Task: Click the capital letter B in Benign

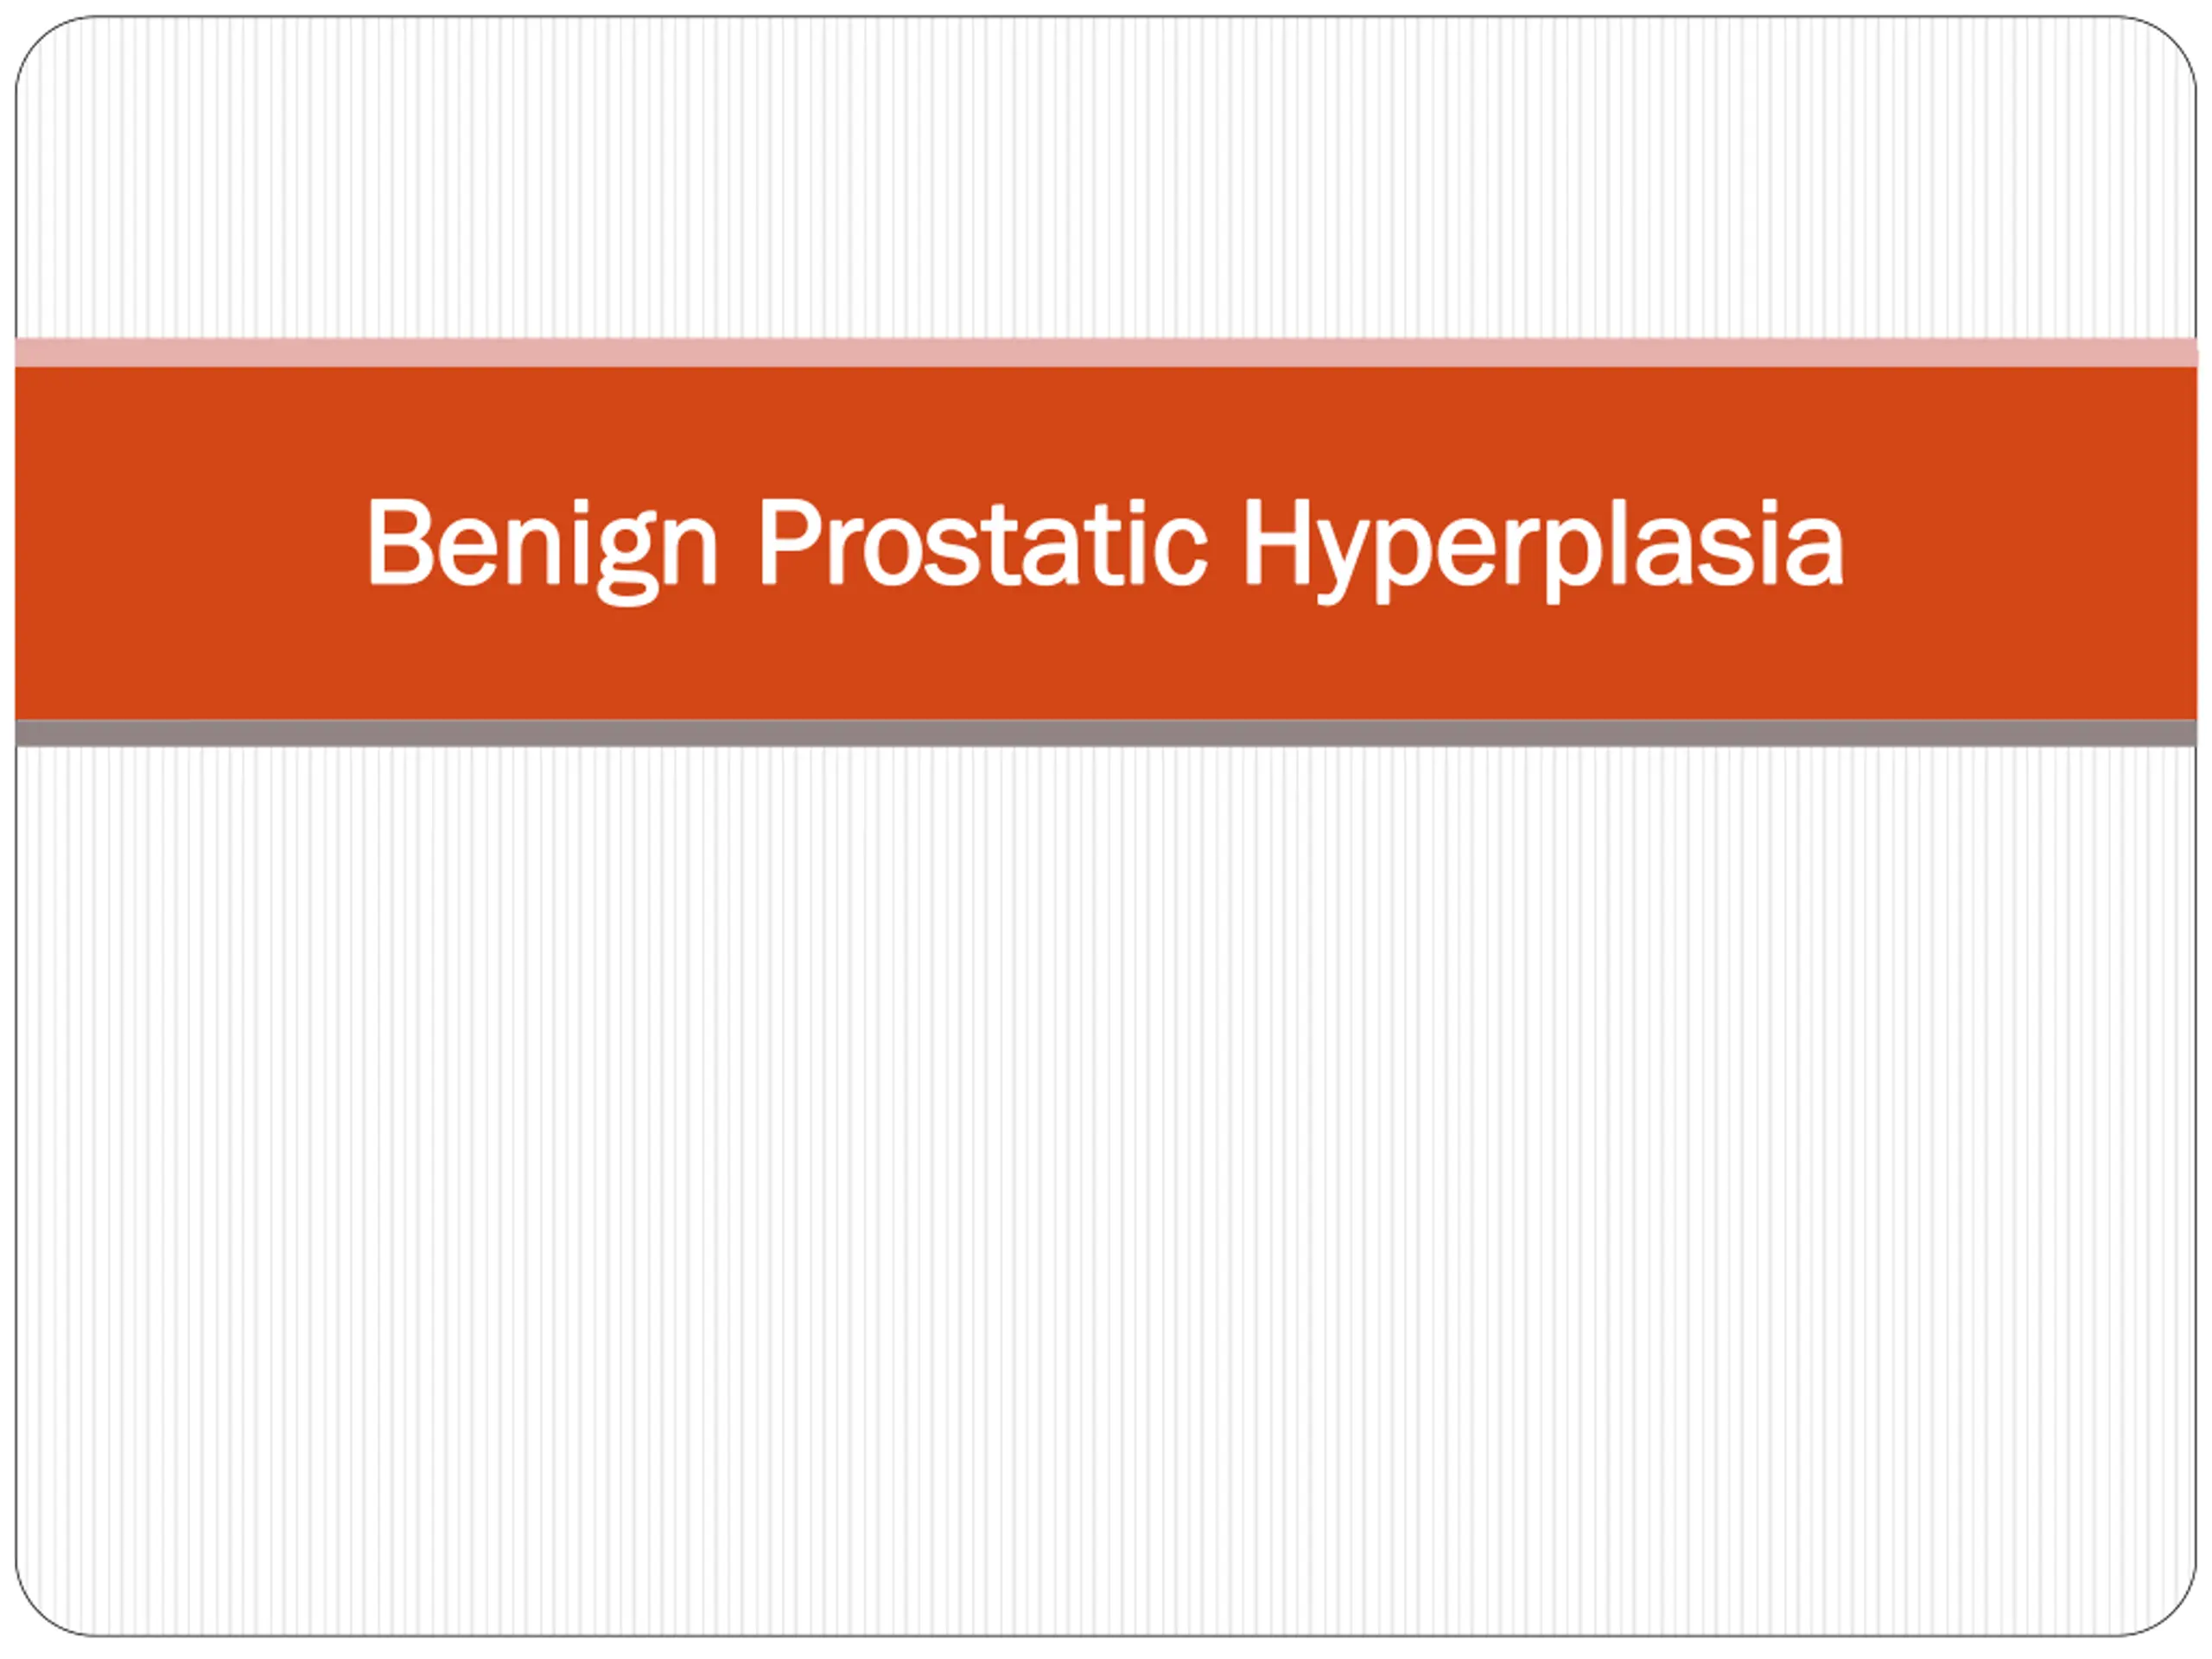Action: (x=400, y=541)
